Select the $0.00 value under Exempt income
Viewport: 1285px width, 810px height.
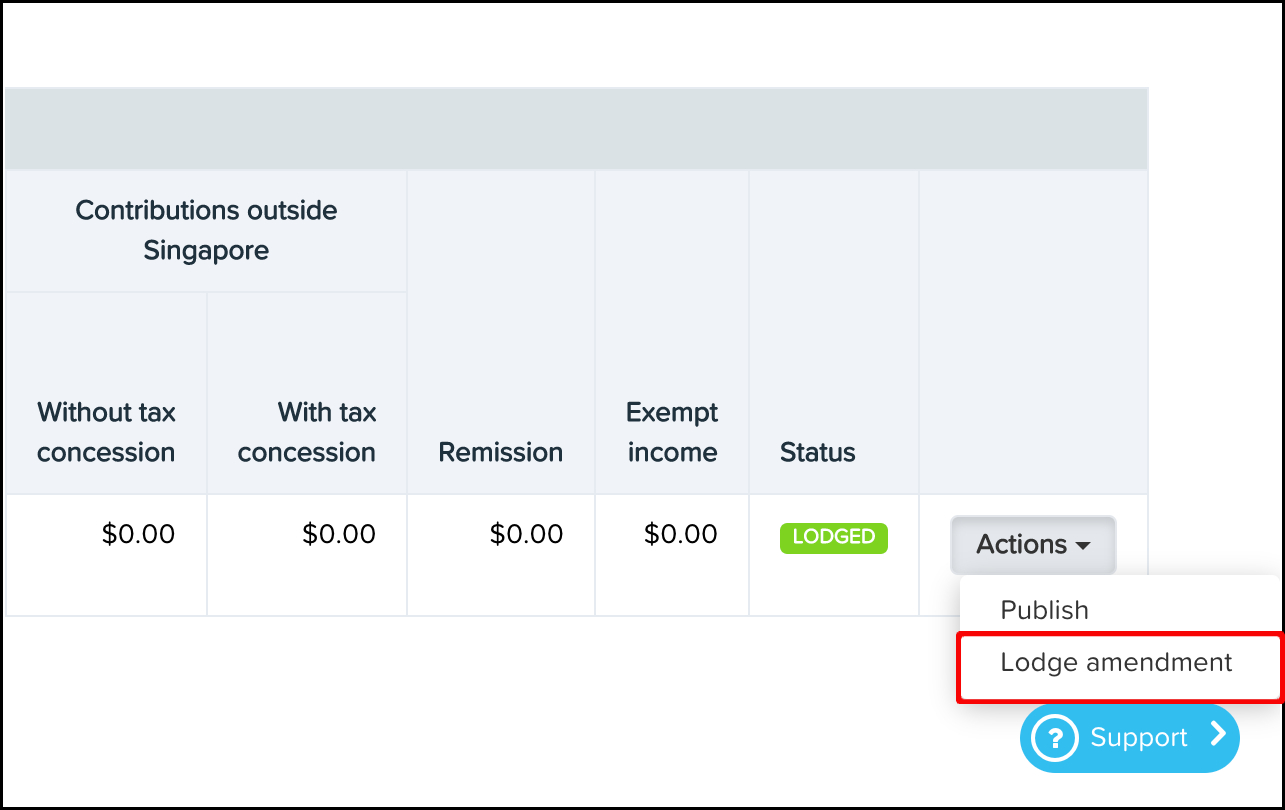coord(680,534)
